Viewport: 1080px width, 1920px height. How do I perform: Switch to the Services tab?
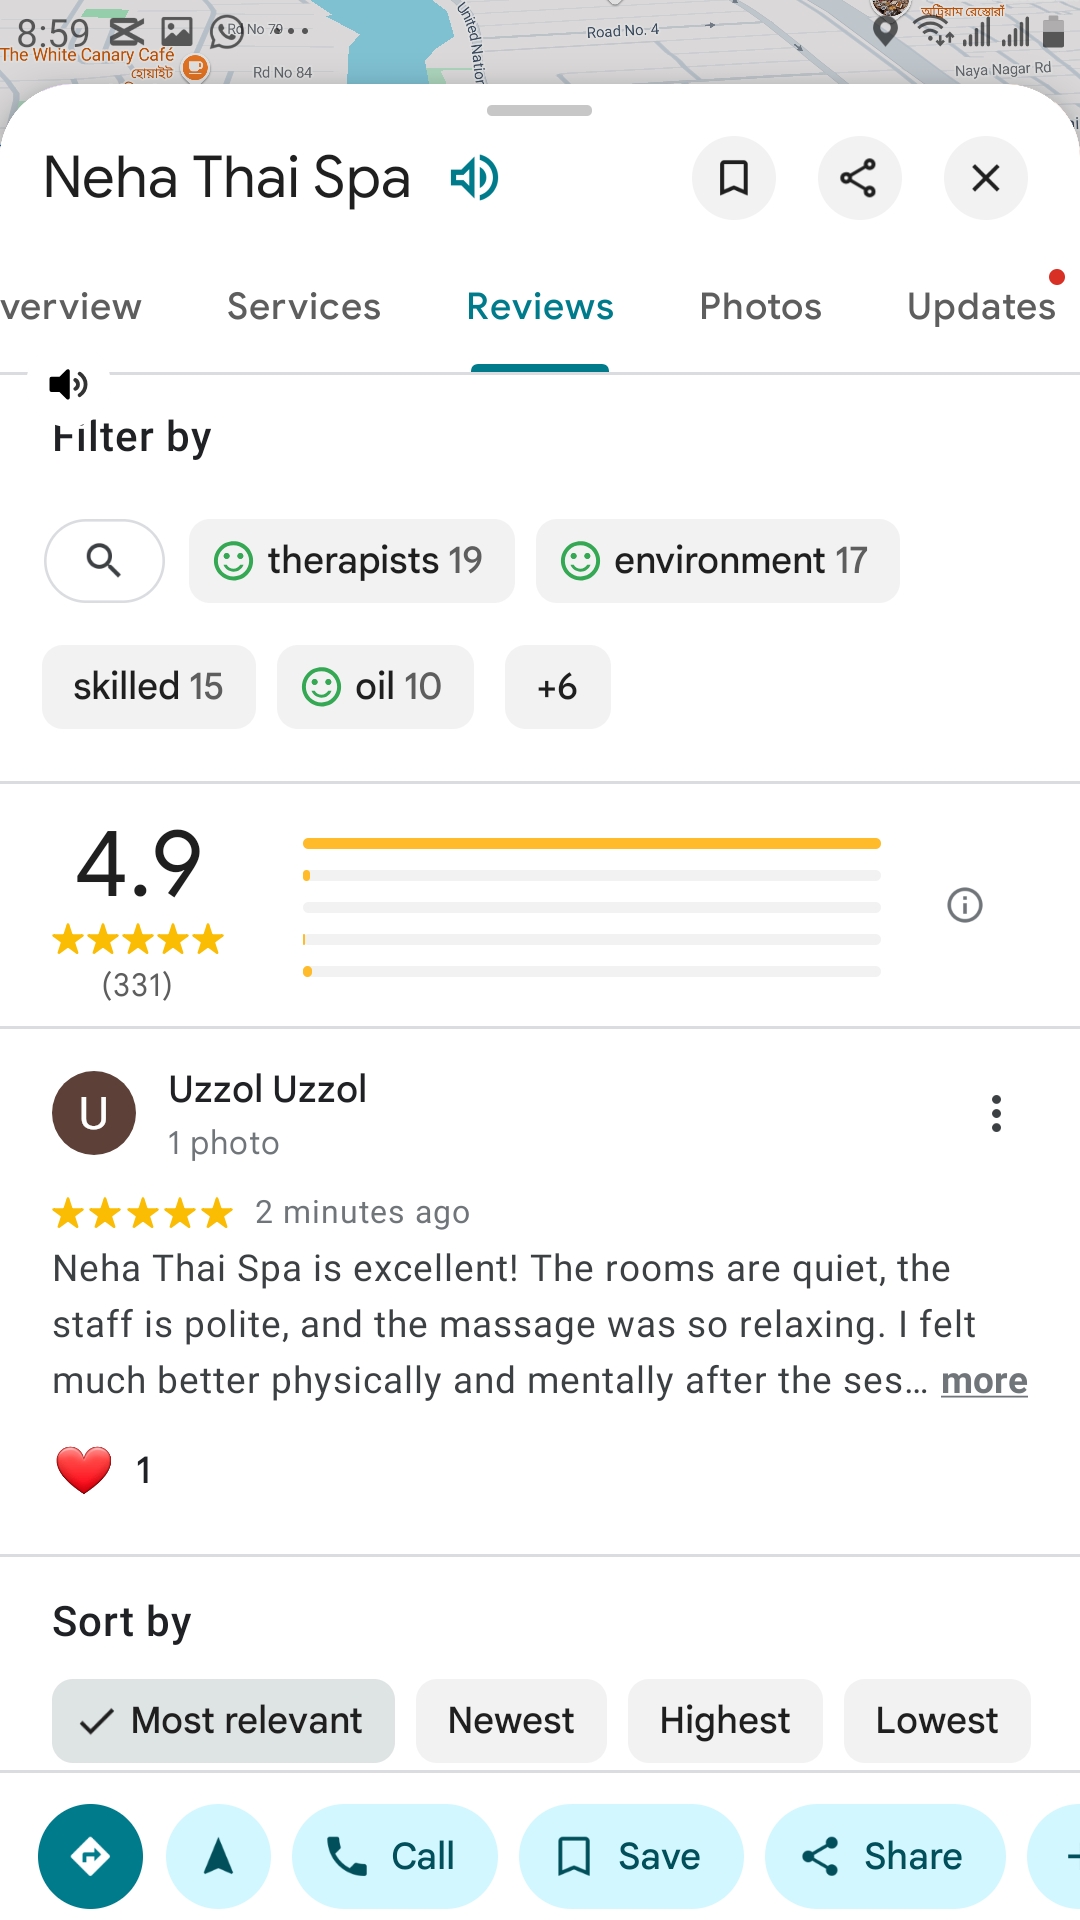[304, 307]
